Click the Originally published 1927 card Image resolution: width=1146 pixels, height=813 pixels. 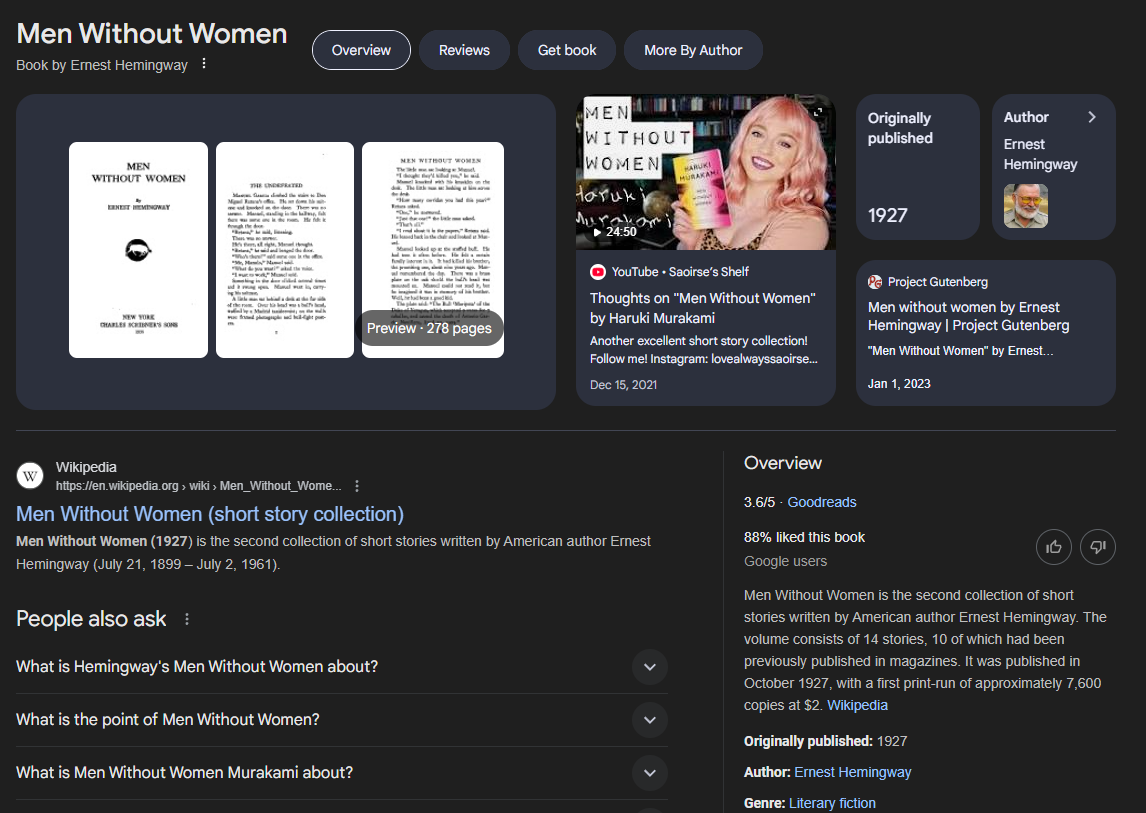point(917,167)
